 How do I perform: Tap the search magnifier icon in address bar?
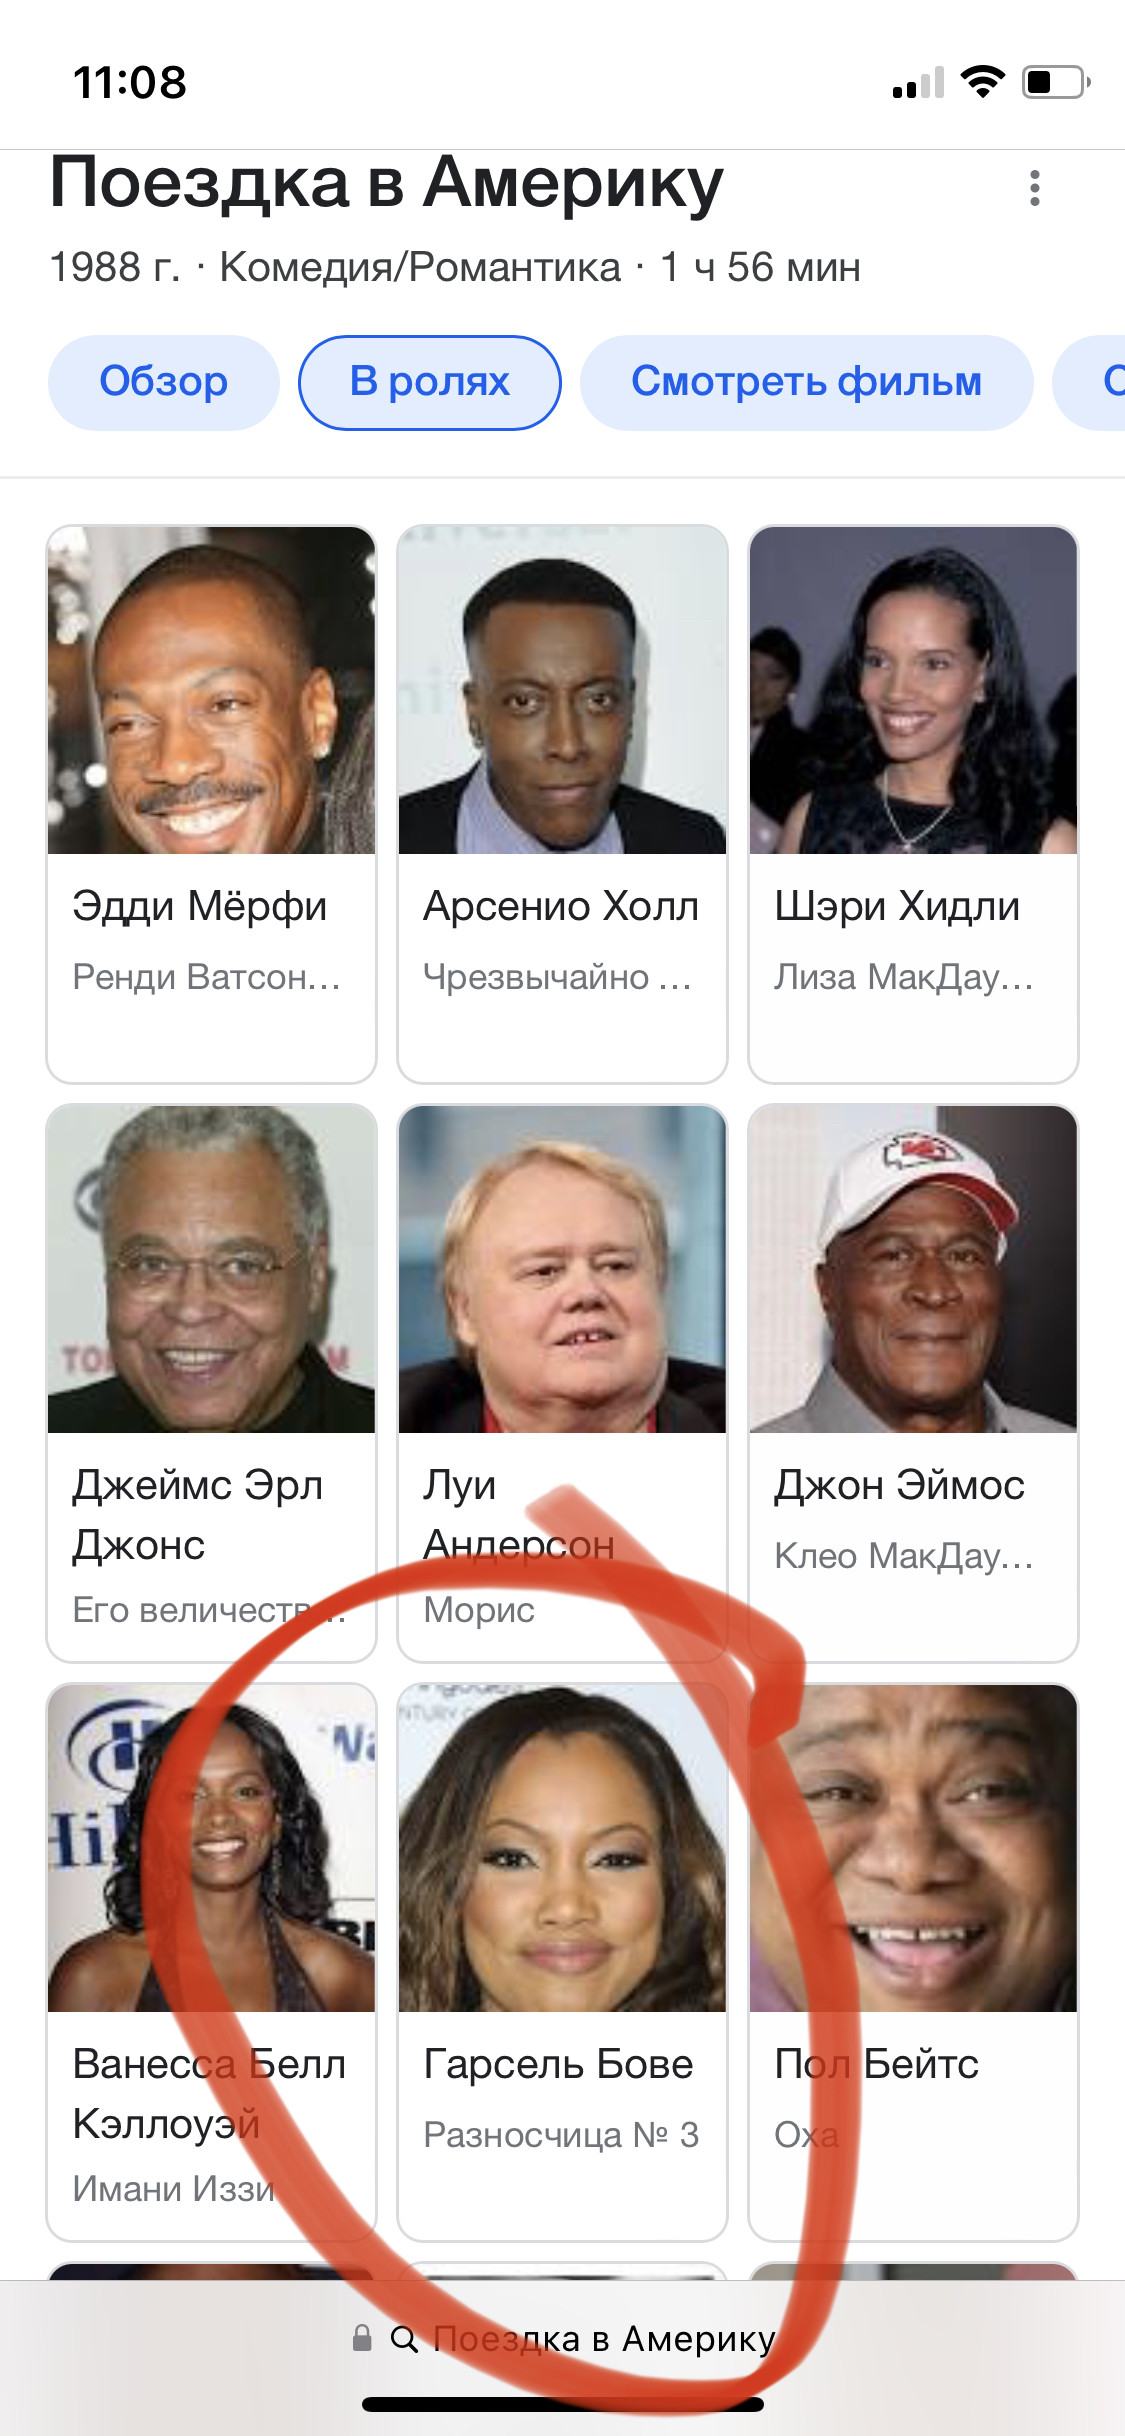404,2339
